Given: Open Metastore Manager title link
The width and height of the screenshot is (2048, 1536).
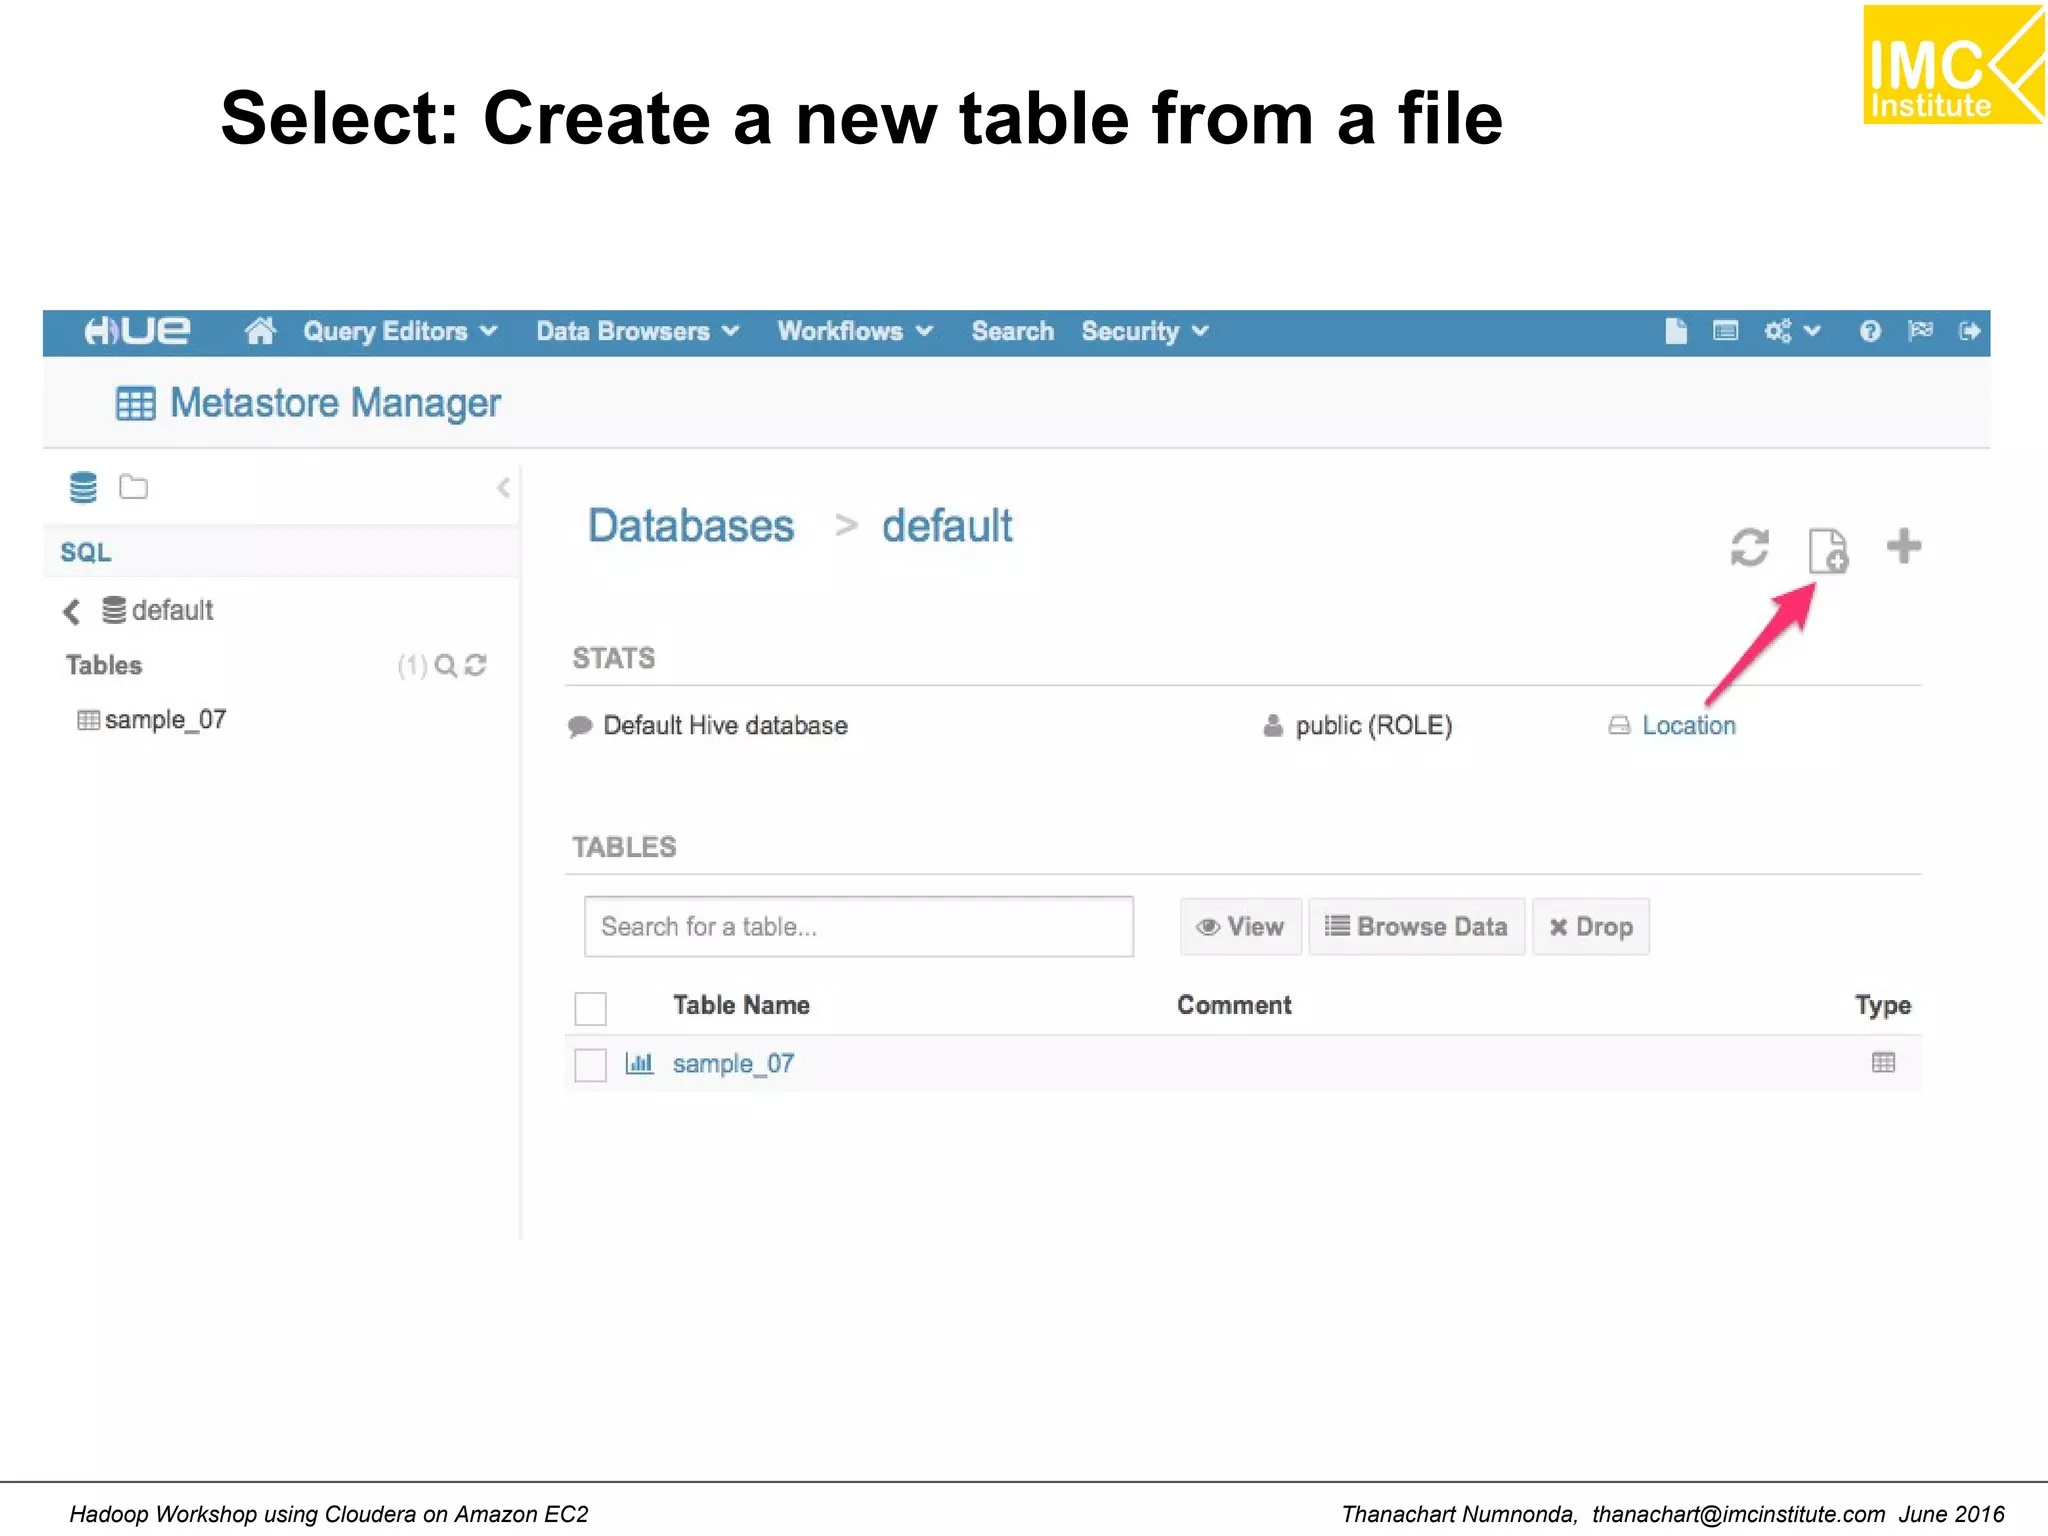Looking at the screenshot, I should 335,403.
